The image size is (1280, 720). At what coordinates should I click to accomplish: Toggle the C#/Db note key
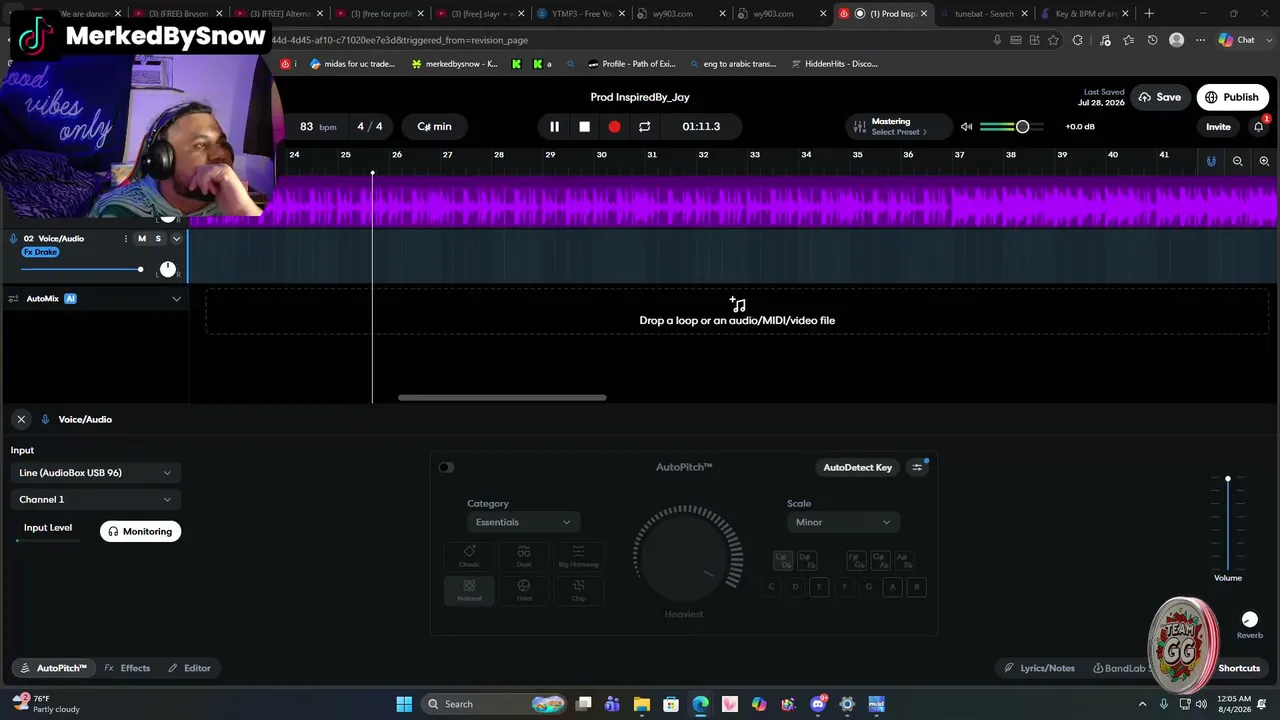[x=783, y=561]
